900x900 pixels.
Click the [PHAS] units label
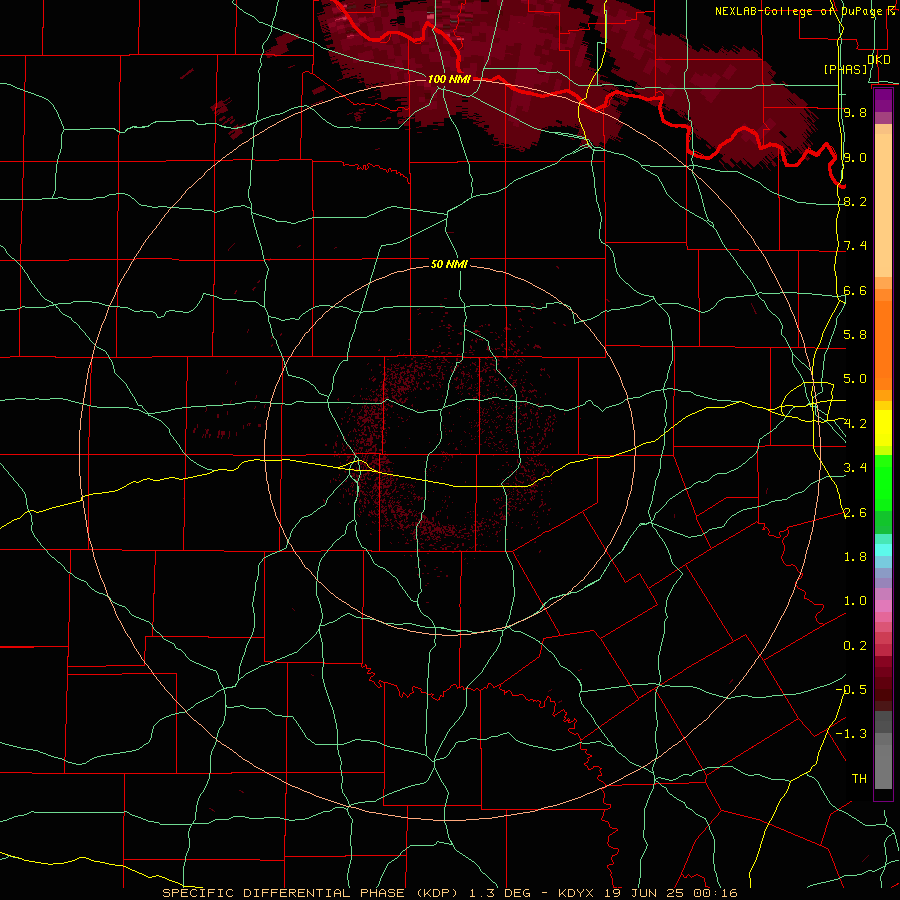(x=845, y=70)
